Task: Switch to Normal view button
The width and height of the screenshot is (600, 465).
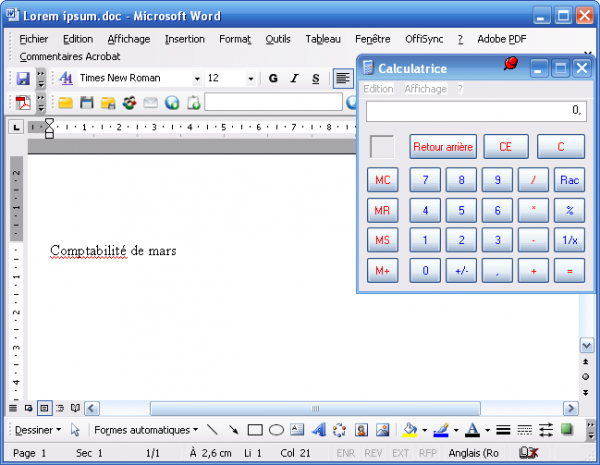Action: click(x=13, y=408)
